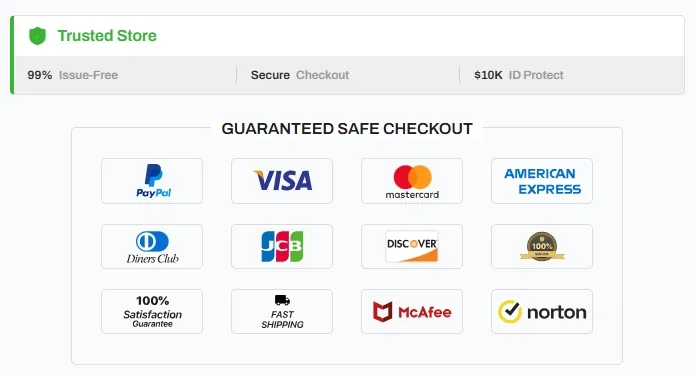Click the Fast Shipping truck badge

point(282,312)
